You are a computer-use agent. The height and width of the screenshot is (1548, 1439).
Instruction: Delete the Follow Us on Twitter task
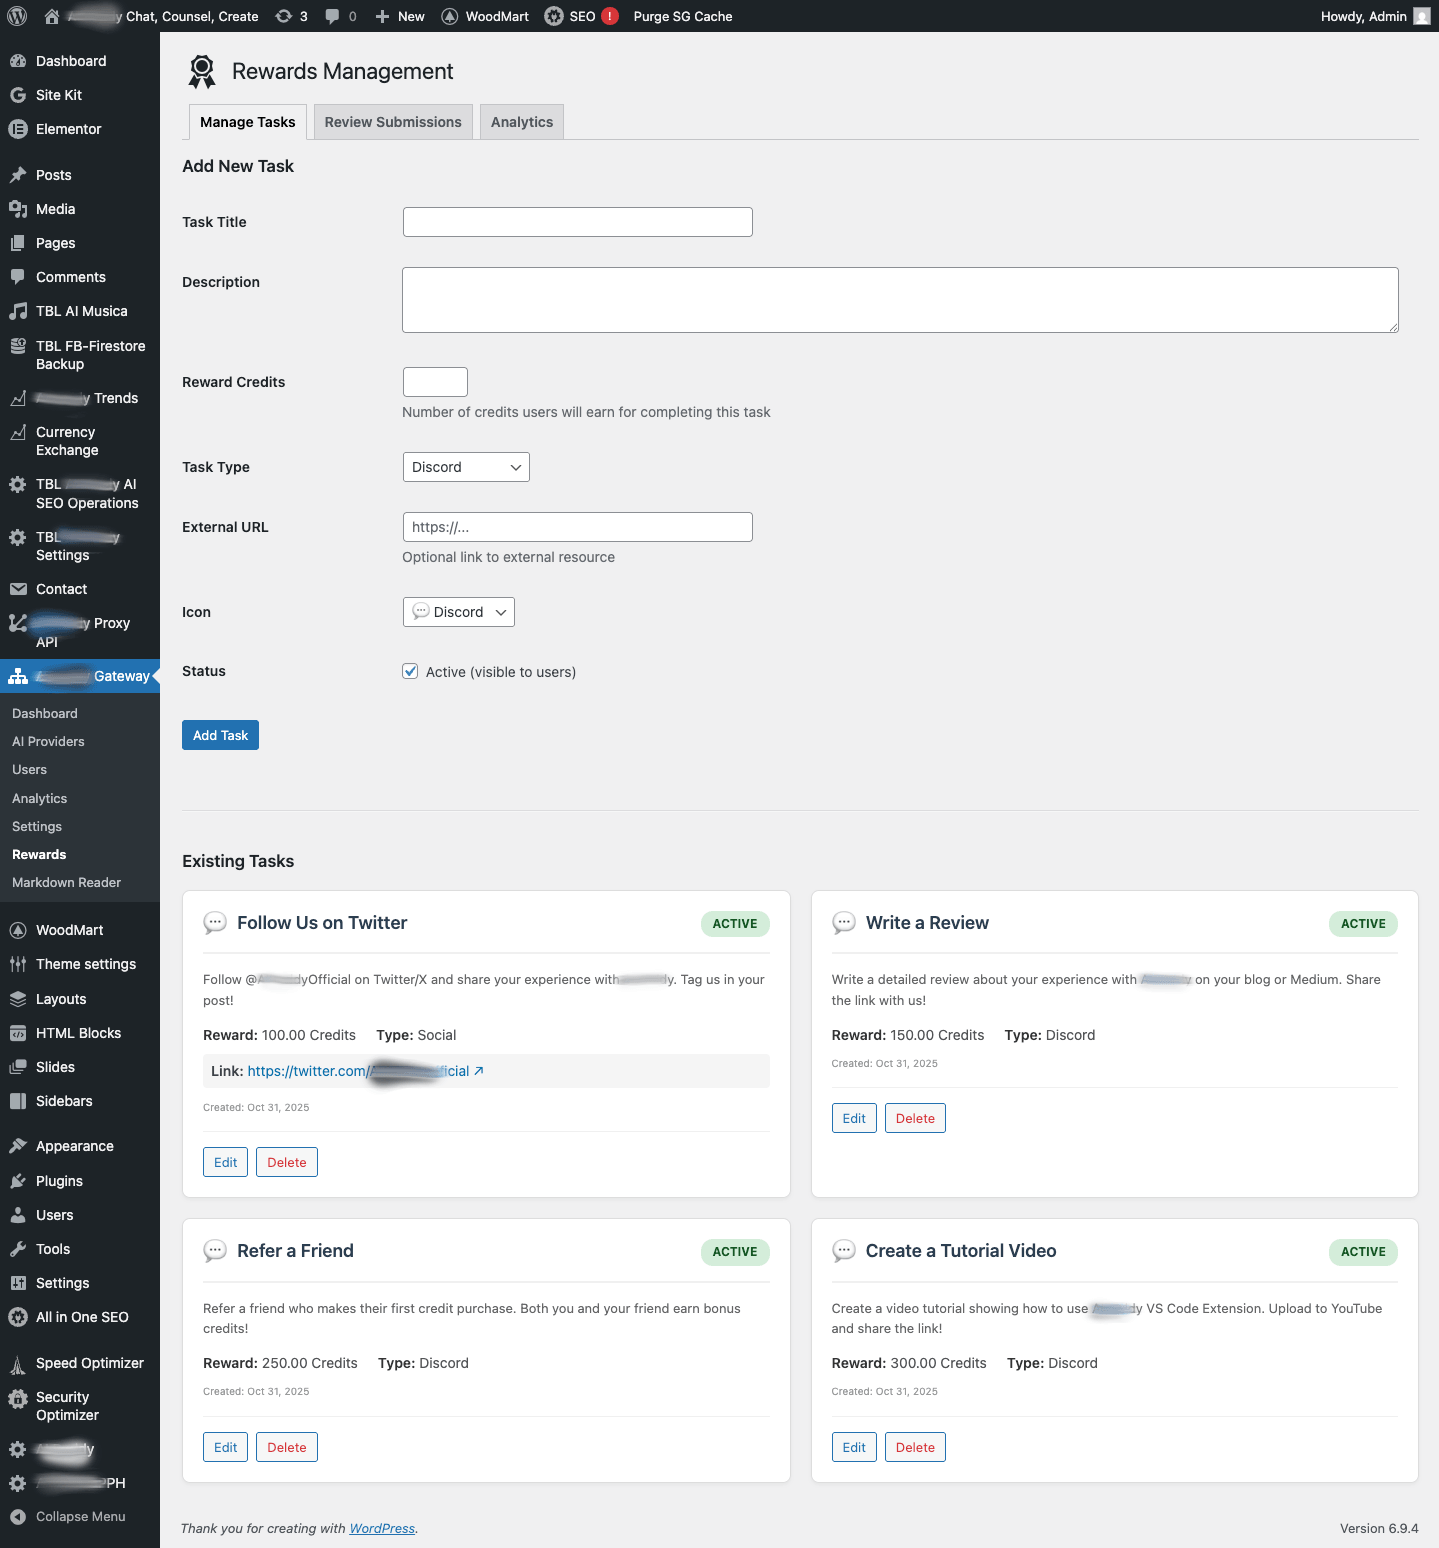pyautogui.click(x=286, y=1162)
